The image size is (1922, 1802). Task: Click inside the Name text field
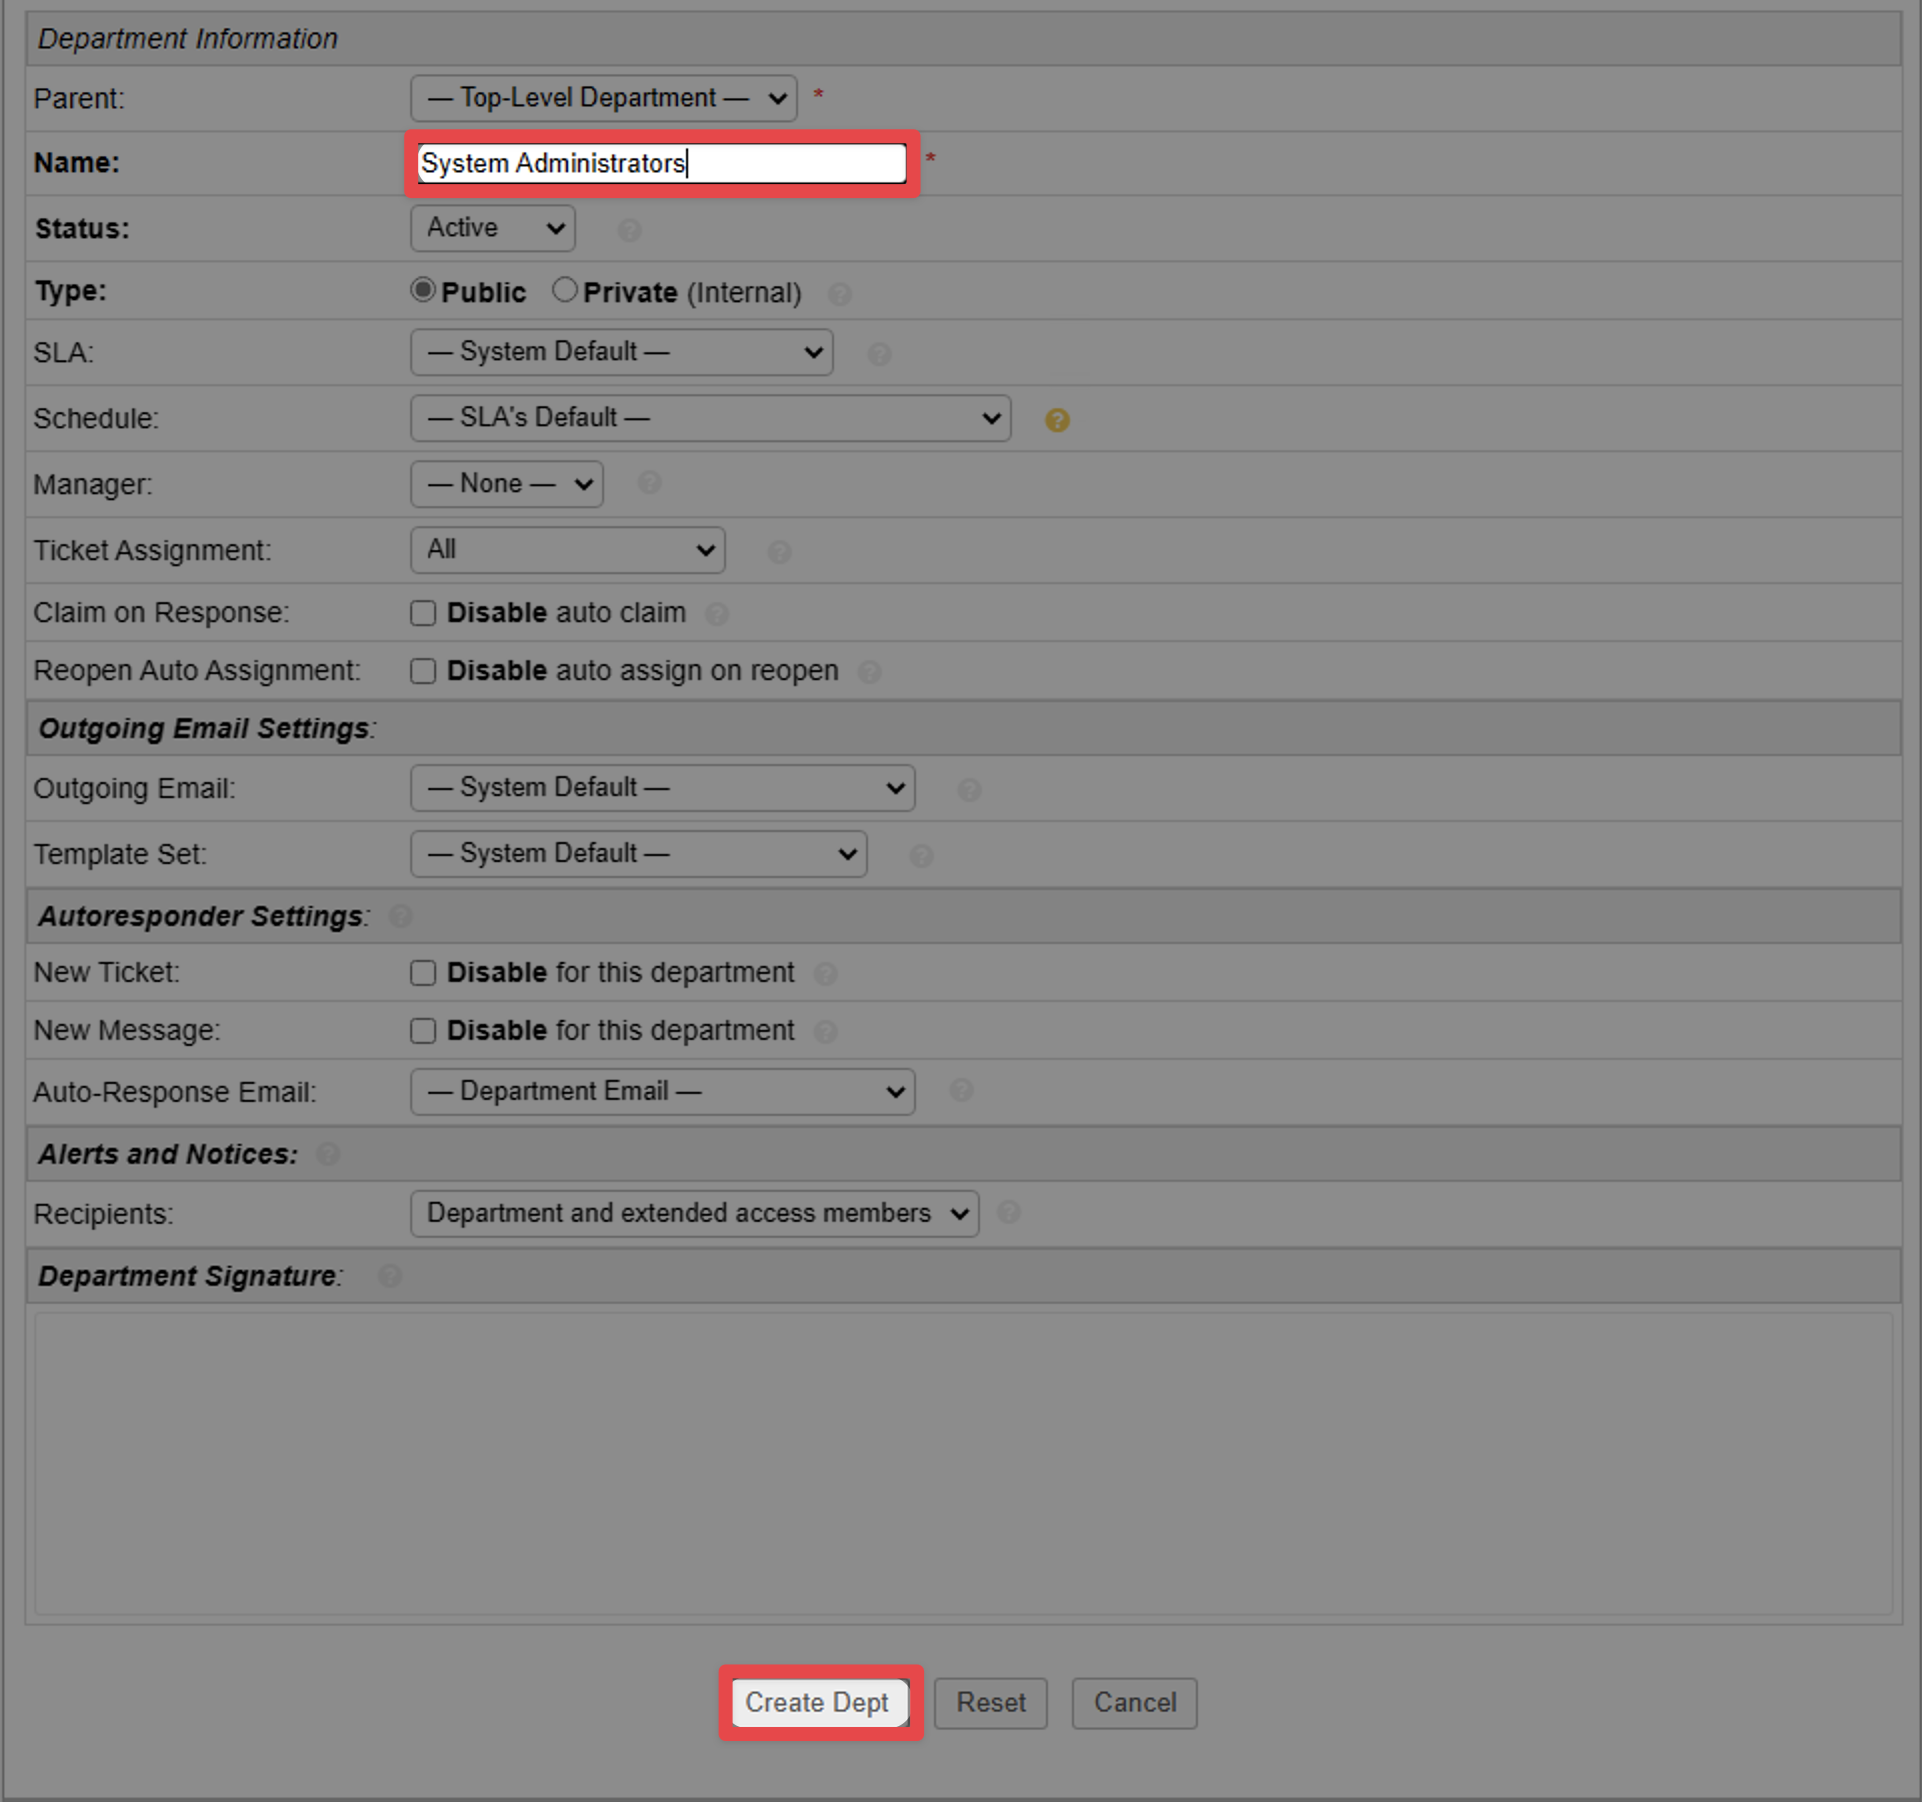(x=660, y=163)
